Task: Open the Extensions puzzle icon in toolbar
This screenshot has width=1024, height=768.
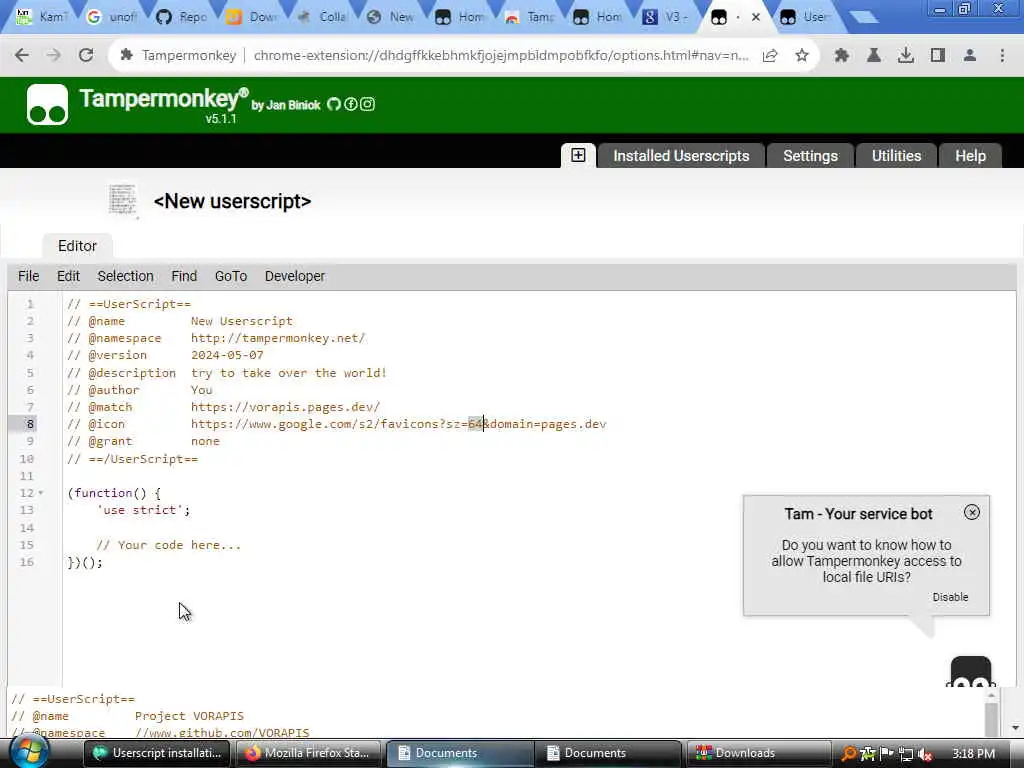Action: 842,56
